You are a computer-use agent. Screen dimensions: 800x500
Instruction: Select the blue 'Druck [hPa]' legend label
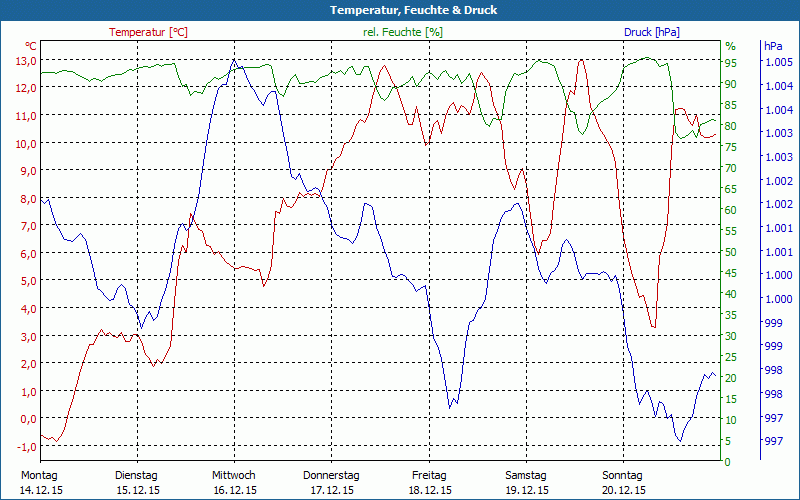pyautogui.click(x=651, y=32)
